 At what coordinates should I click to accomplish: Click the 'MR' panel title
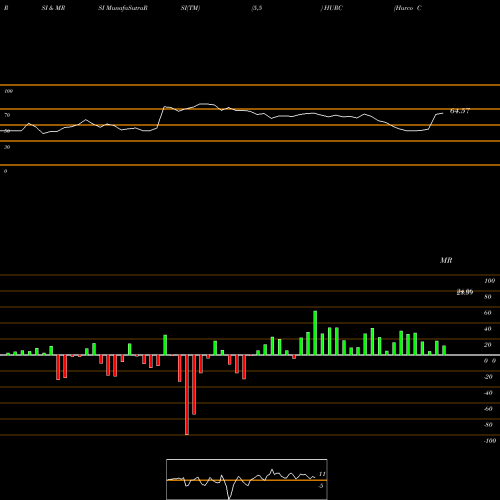point(446,260)
